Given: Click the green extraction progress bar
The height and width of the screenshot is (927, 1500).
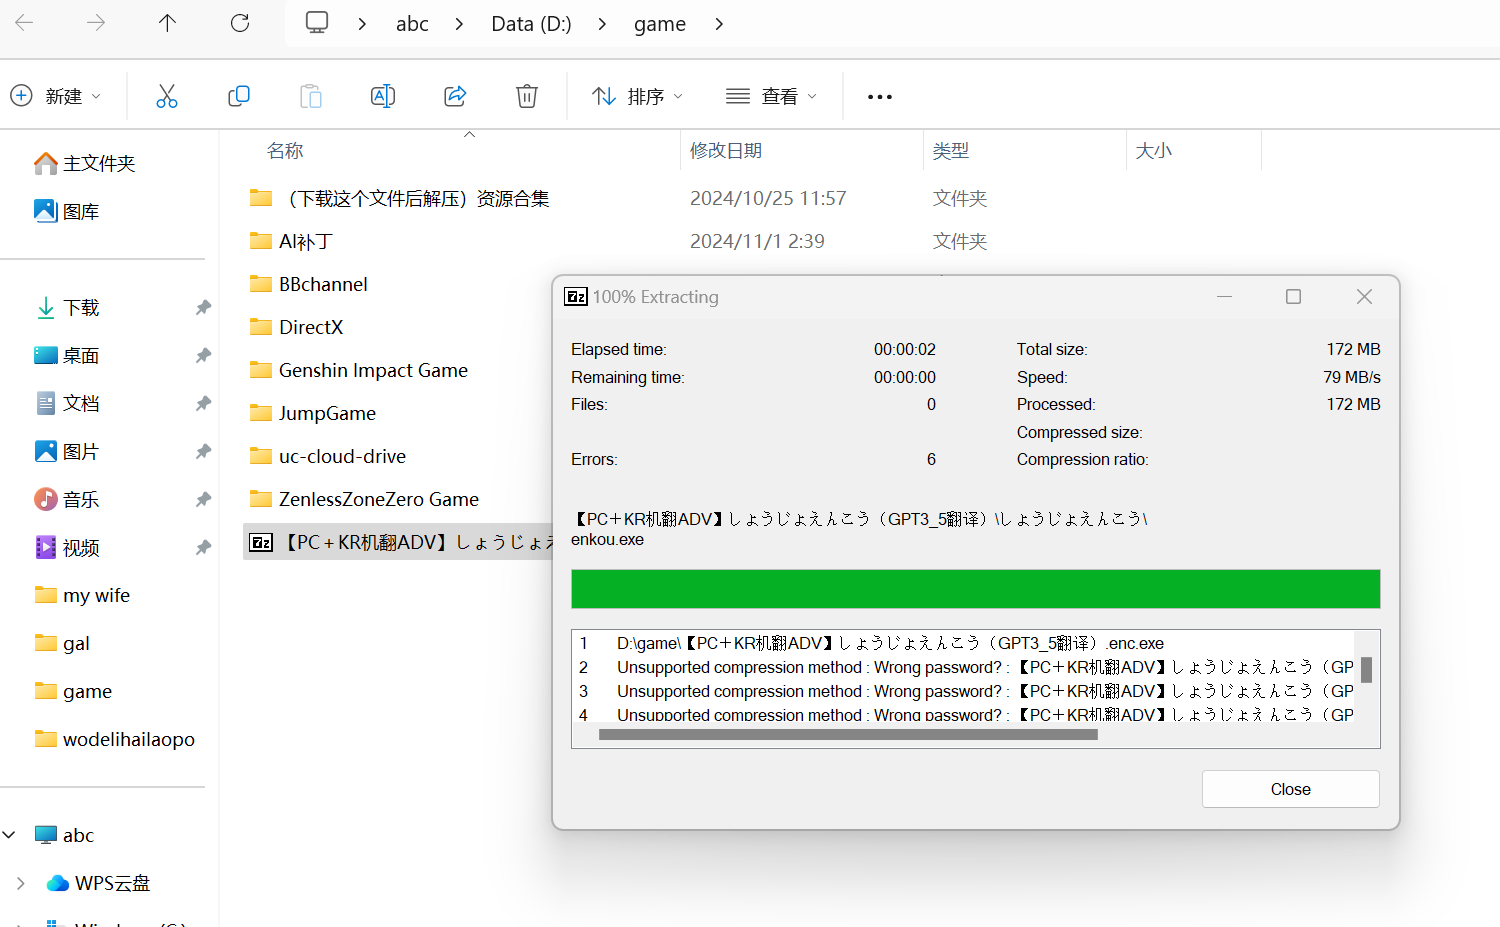Looking at the screenshot, I should point(975,589).
